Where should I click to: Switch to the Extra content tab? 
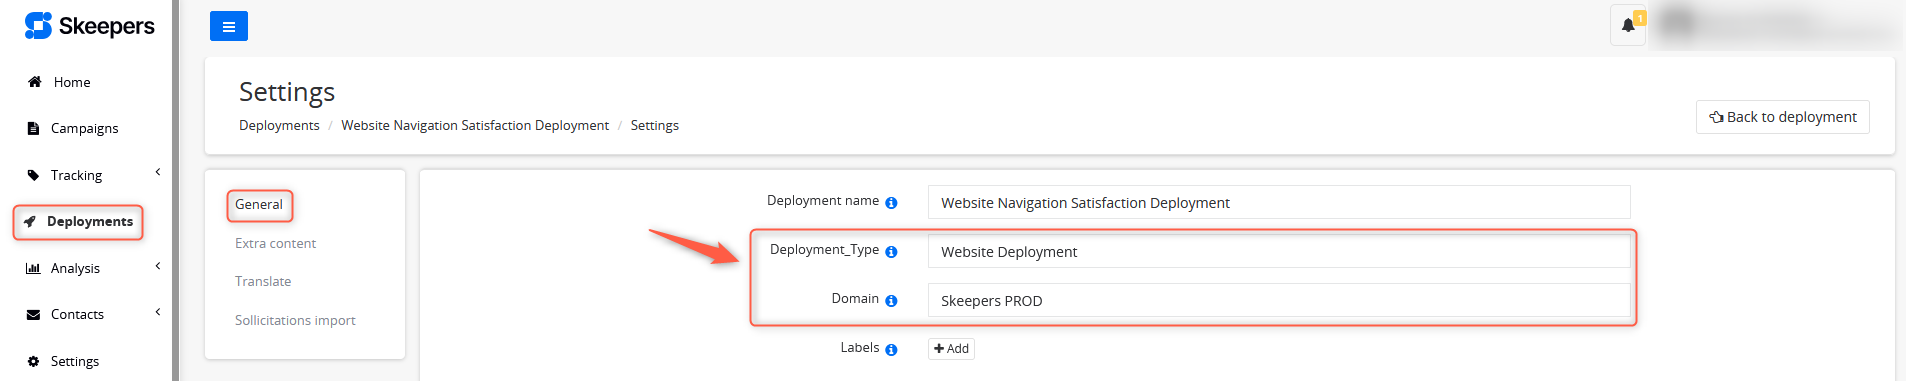point(275,243)
